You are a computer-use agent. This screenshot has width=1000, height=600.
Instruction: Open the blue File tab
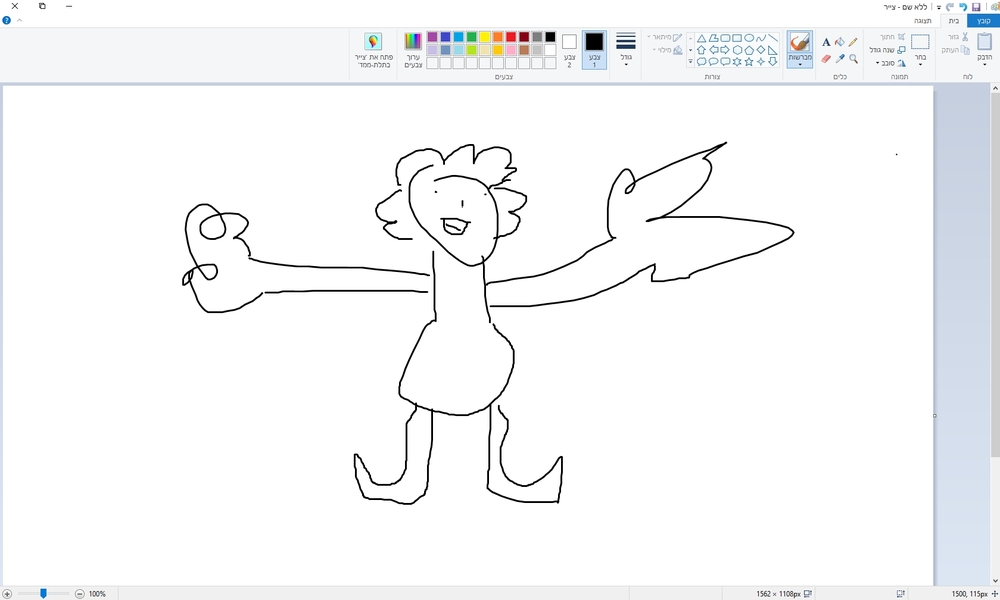coord(984,20)
